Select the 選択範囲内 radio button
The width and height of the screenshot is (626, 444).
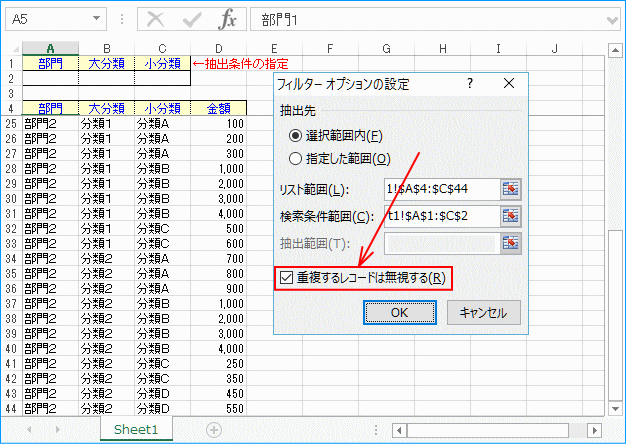pyautogui.click(x=295, y=135)
